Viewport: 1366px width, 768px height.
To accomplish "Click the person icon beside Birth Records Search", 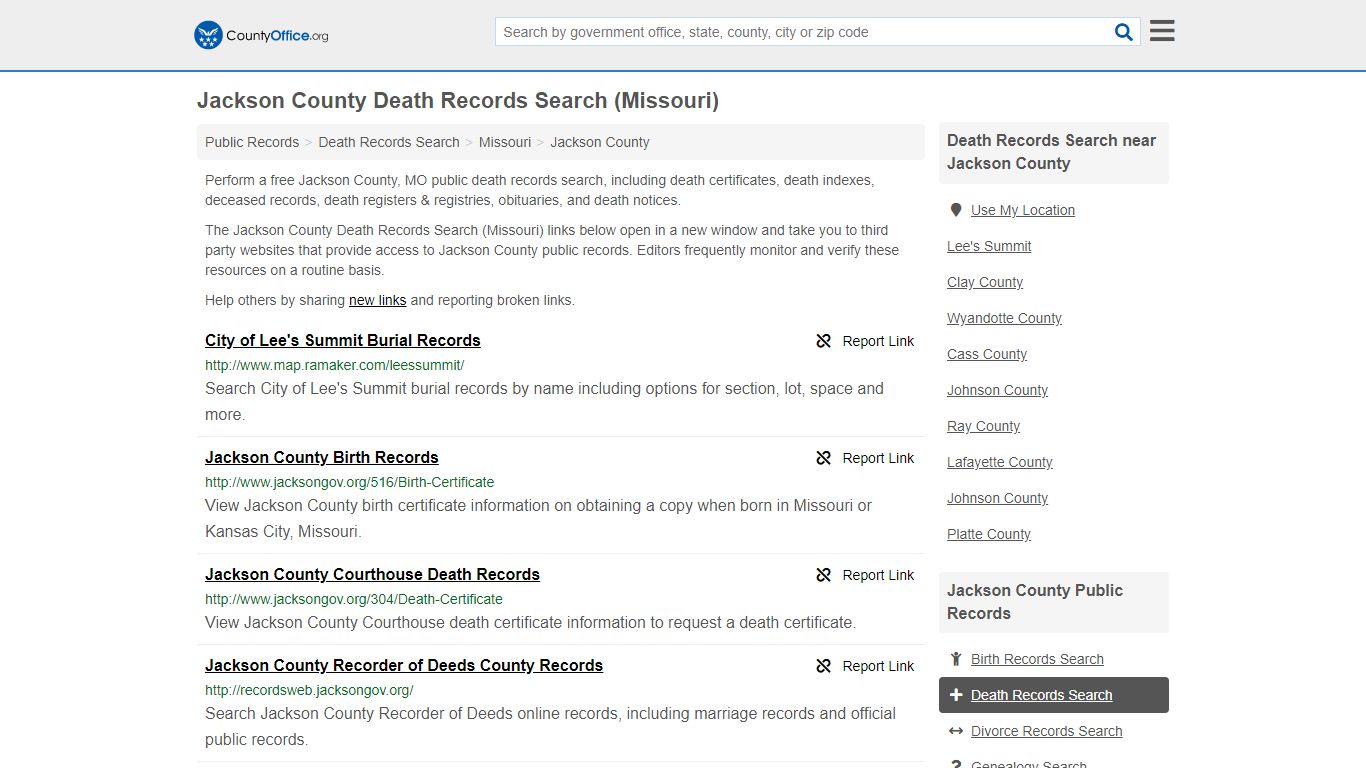I will (956, 659).
